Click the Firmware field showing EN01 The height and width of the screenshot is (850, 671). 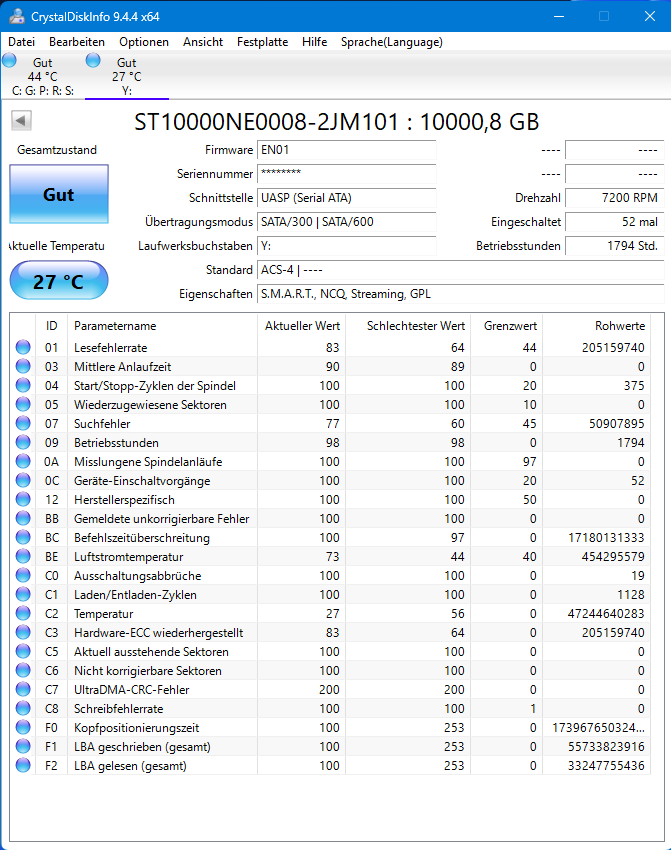point(346,150)
